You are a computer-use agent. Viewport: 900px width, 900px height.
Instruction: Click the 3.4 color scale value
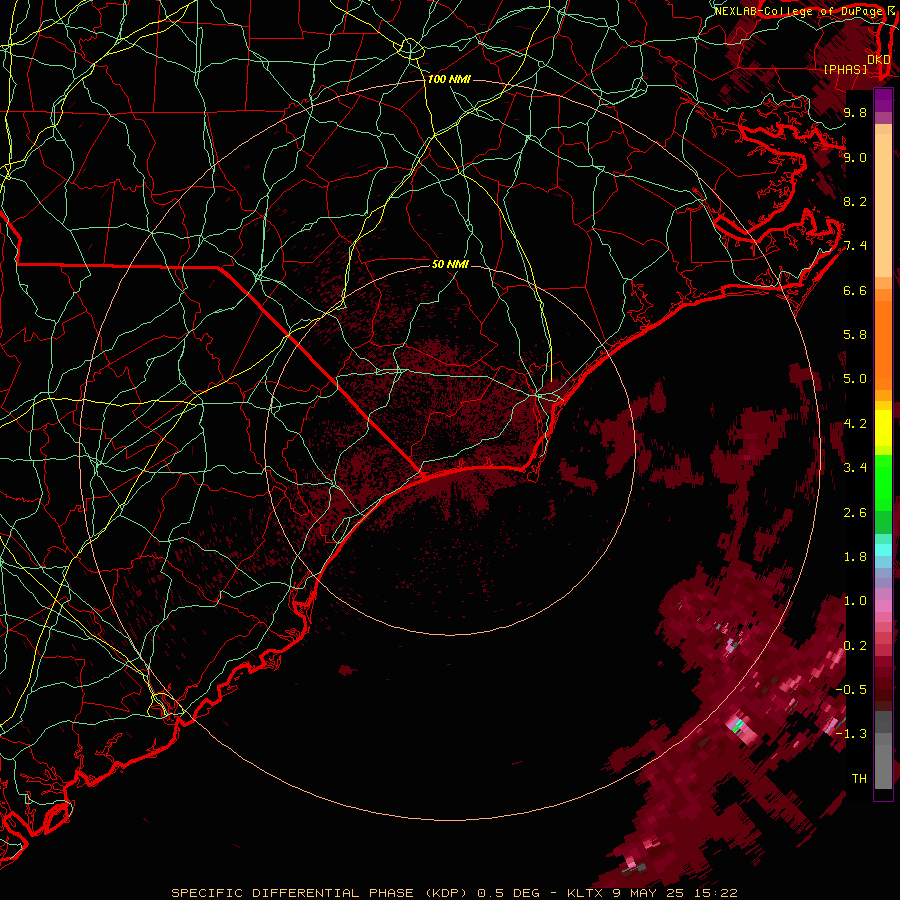click(855, 468)
